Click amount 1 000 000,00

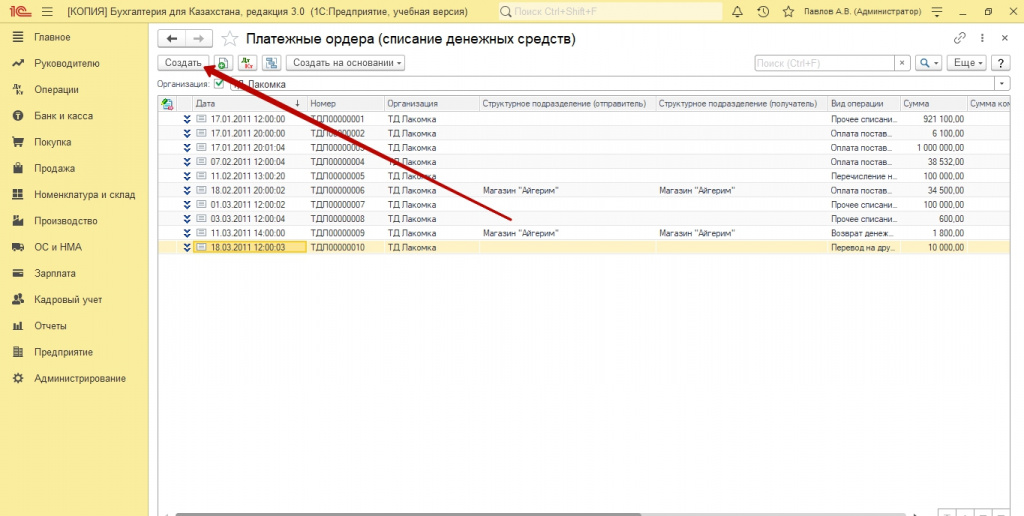(940, 148)
